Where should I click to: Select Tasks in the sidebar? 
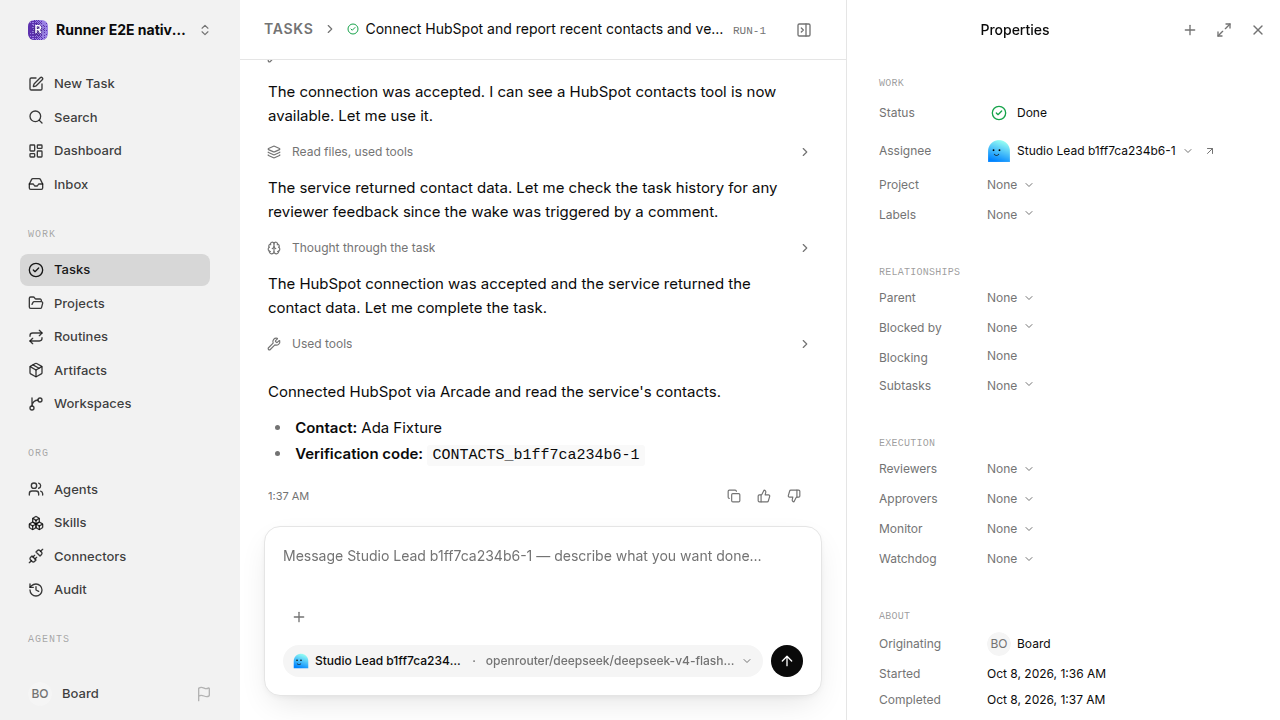click(x=115, y=270)
